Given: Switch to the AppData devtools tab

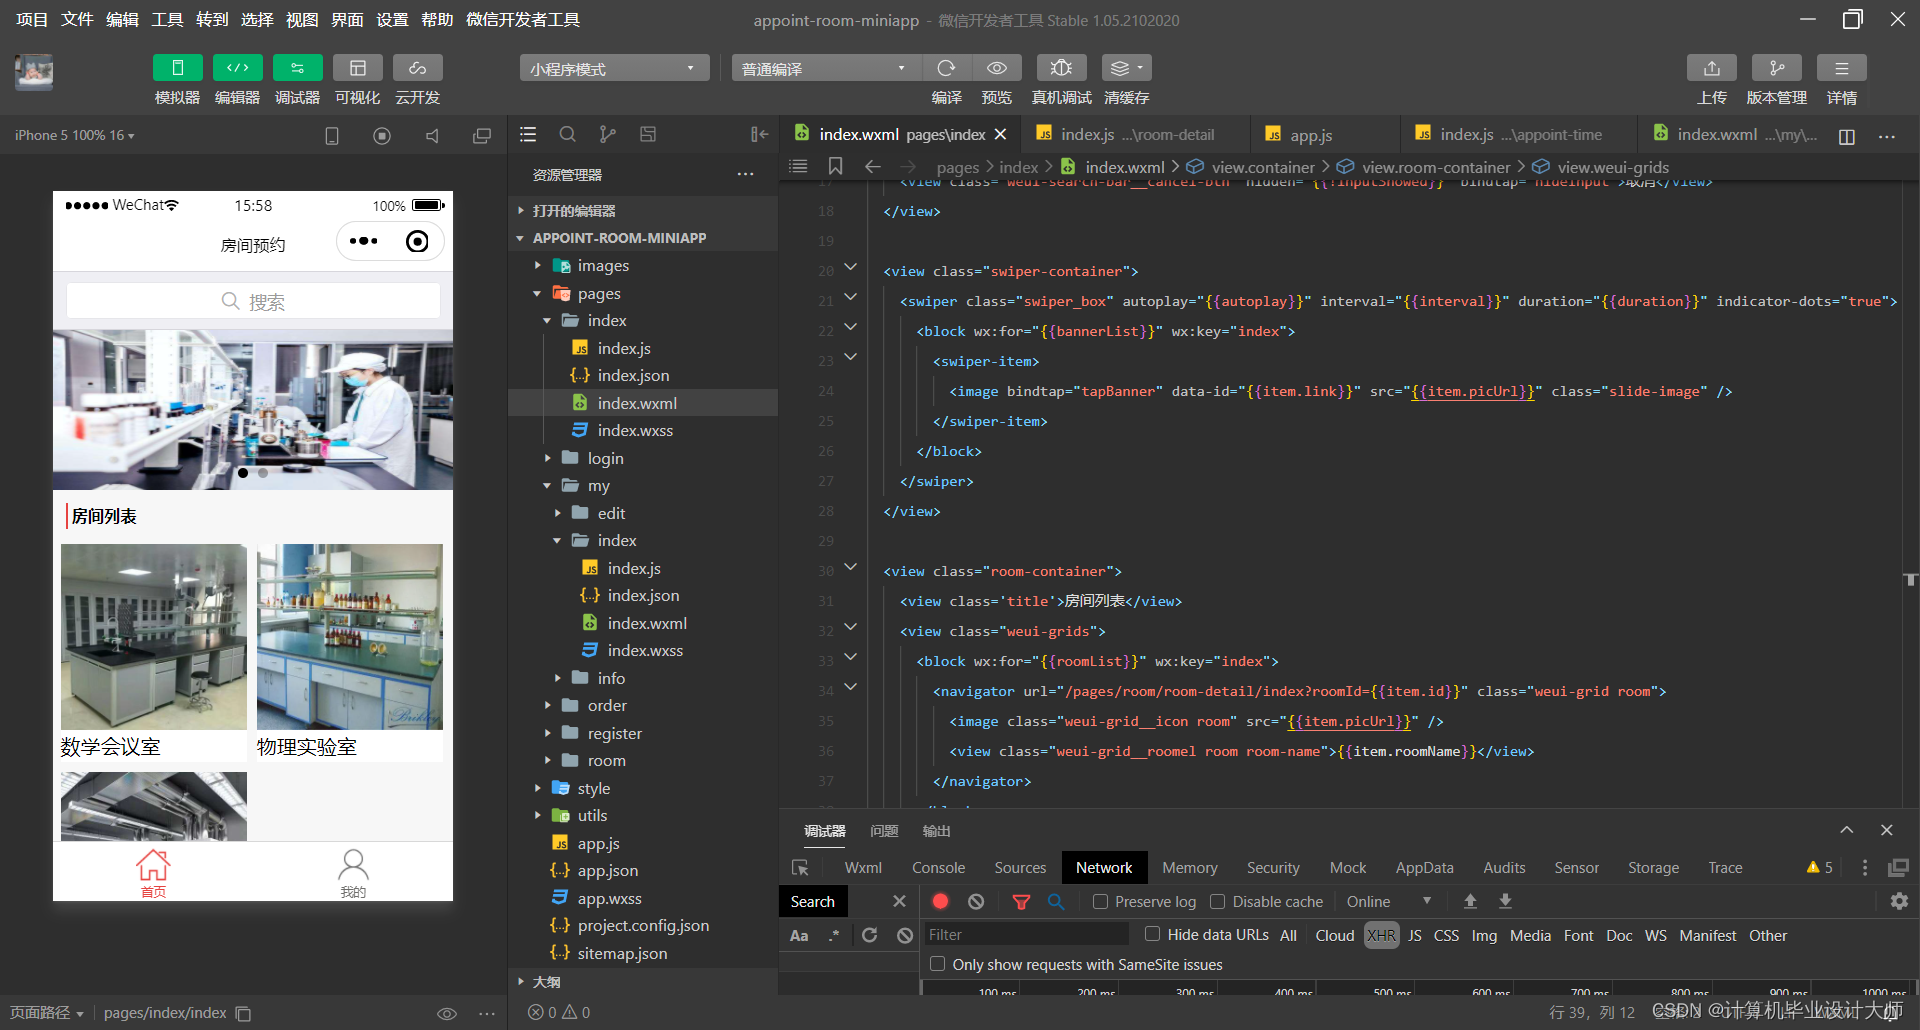Looking at the screenshot, I should pyautogui.click(x=1424, y=867).
